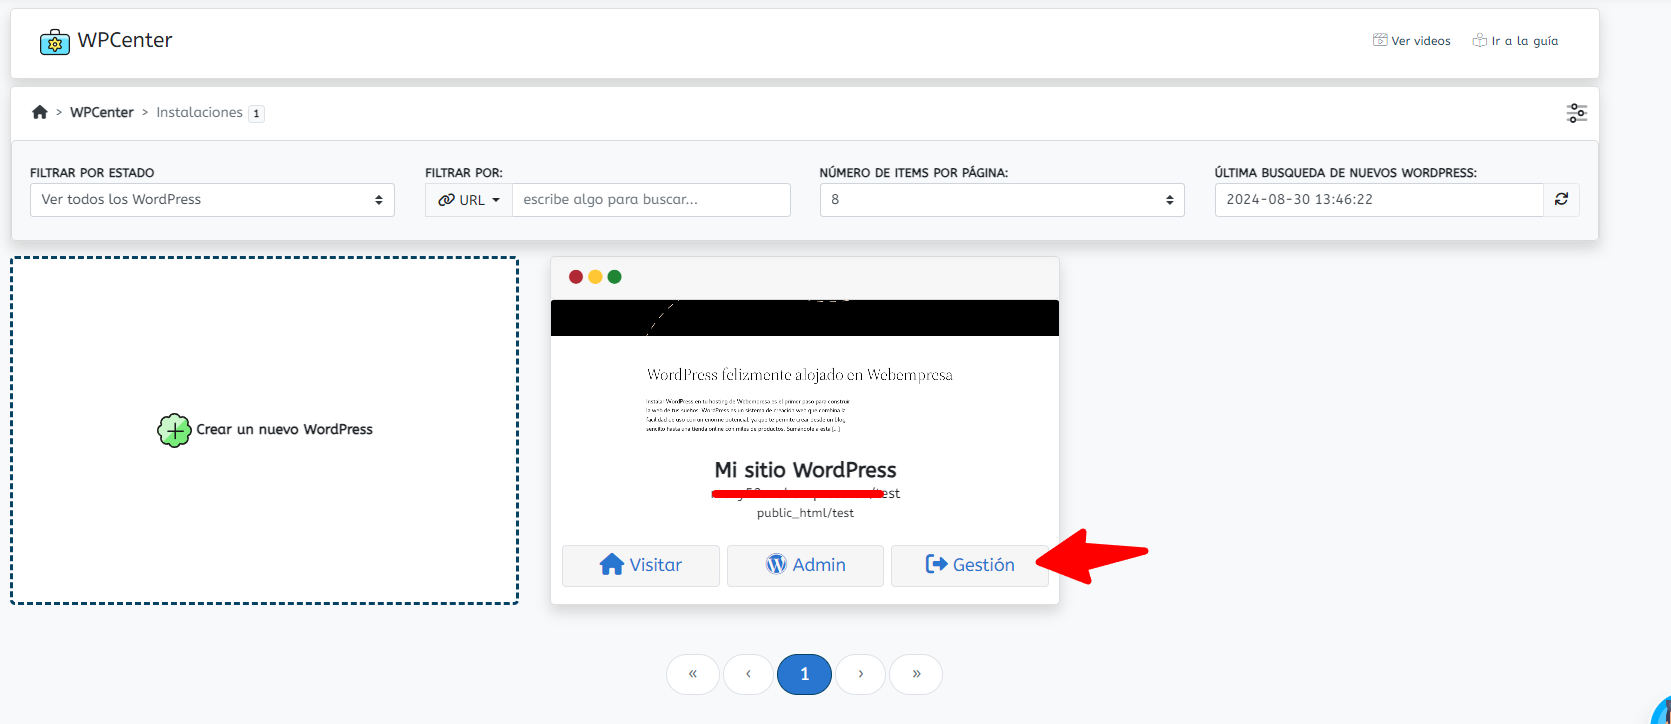
Task: Click the green plus clover icon
Action: pyautogui.click(x=174, y=431)
